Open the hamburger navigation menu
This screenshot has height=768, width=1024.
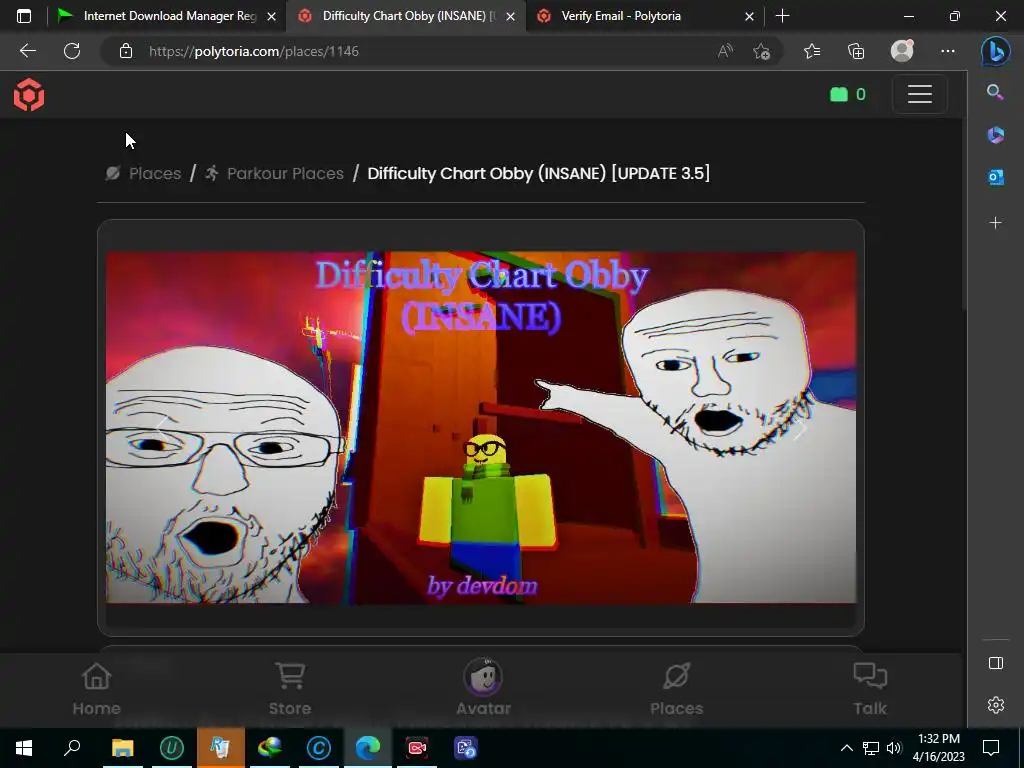pyautogui.click(x=920, y=94)
